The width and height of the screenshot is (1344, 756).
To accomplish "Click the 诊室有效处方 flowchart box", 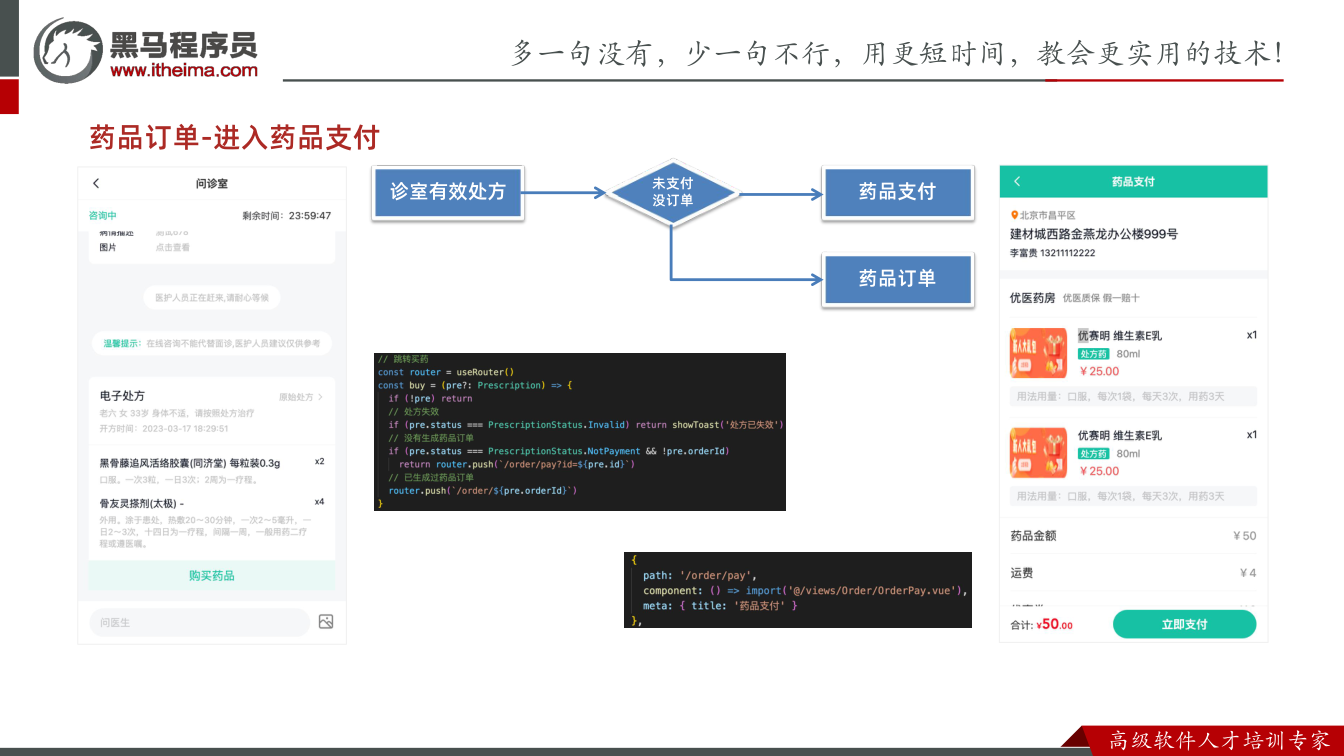I will tap(448, 192).
